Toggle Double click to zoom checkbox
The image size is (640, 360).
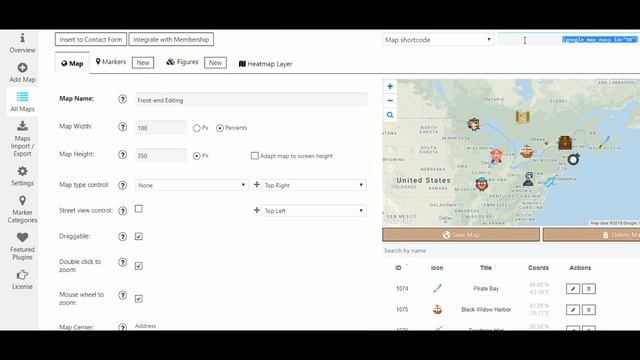point(139,266)
